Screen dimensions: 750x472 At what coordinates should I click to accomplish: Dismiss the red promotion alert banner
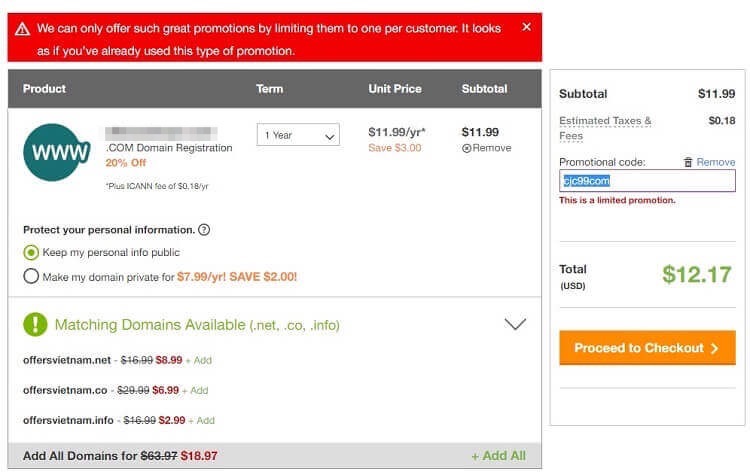527,27
